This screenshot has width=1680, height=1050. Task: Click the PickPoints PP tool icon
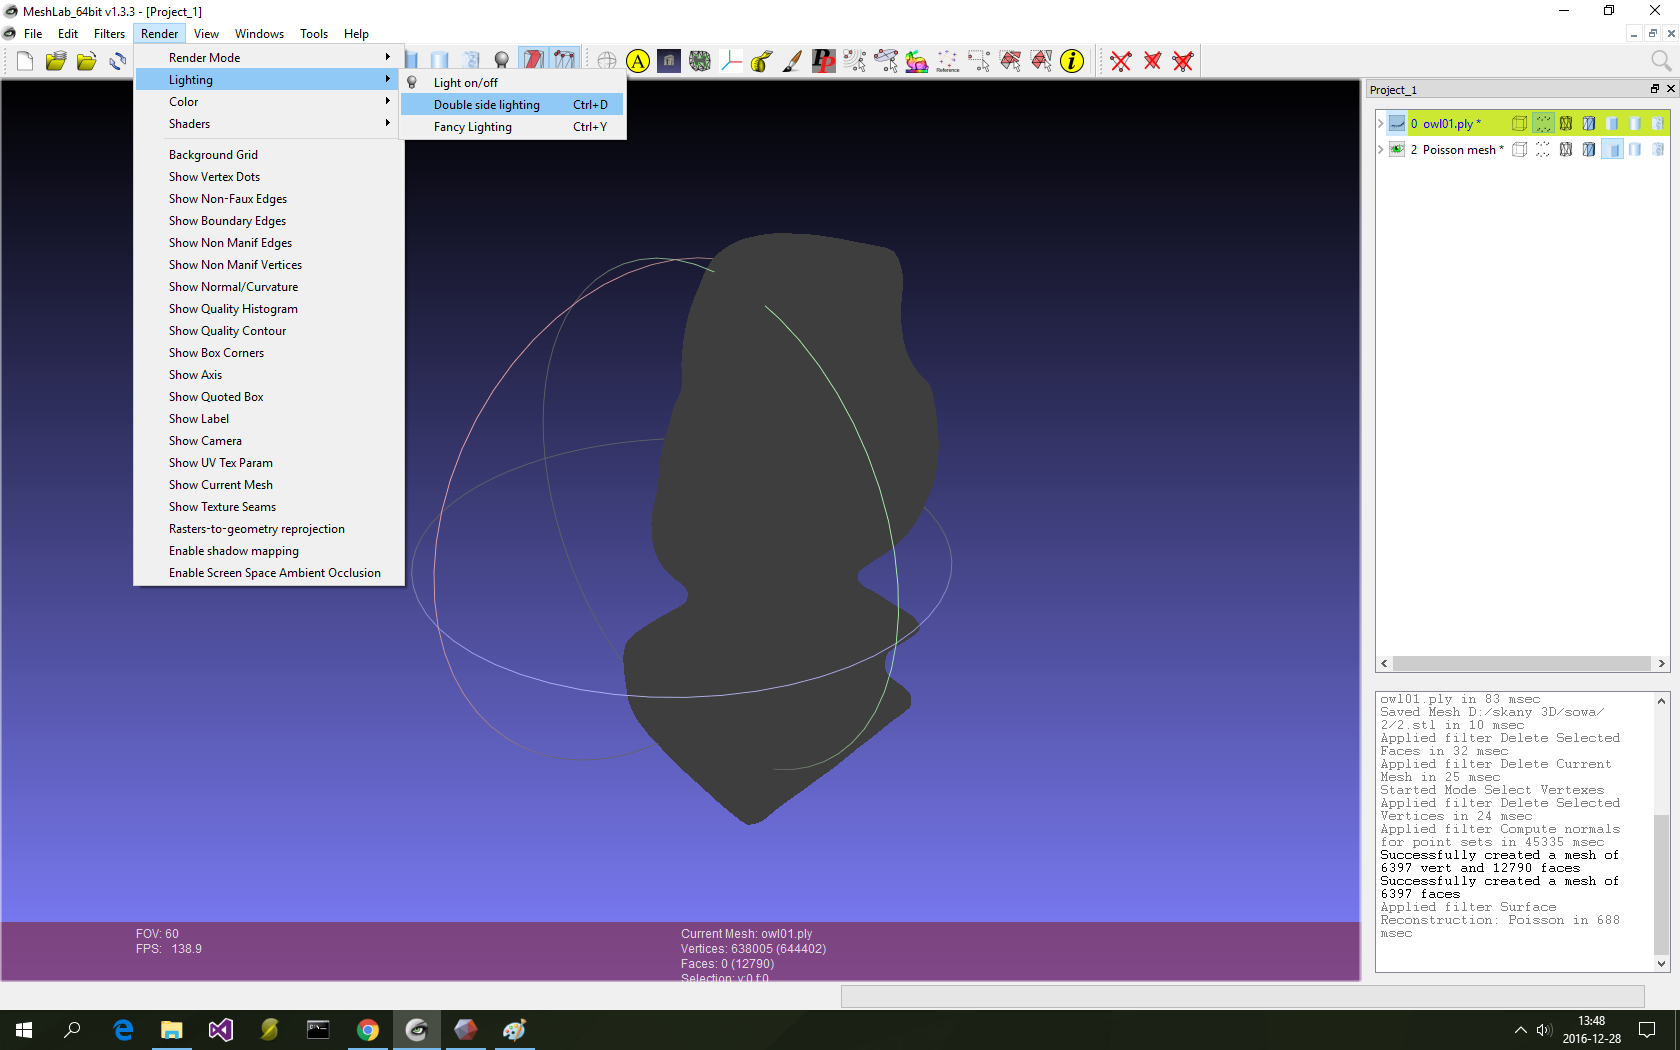[823, 61]
